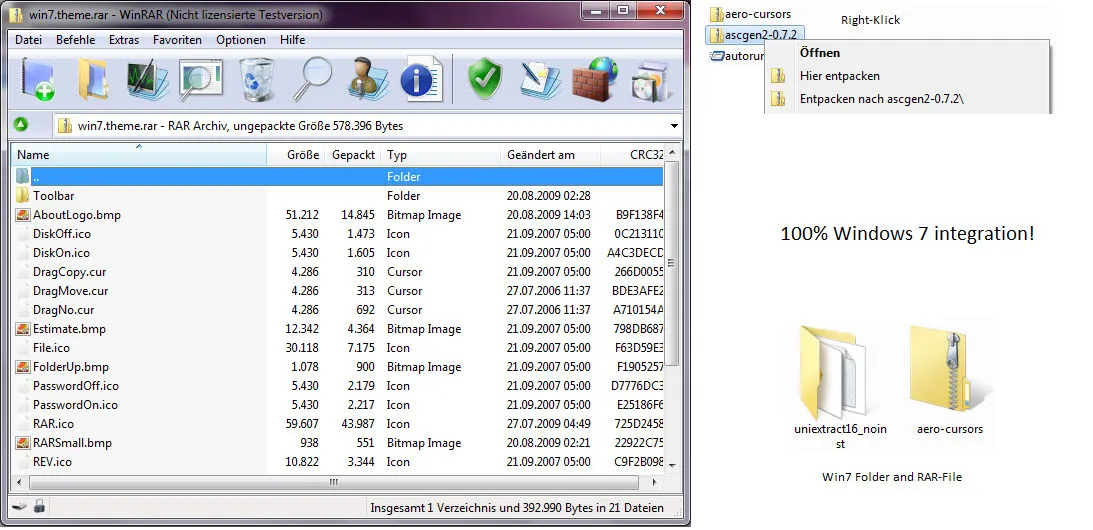
Task: Click the firewall Protect archive icon
Action: coord(595,79)
